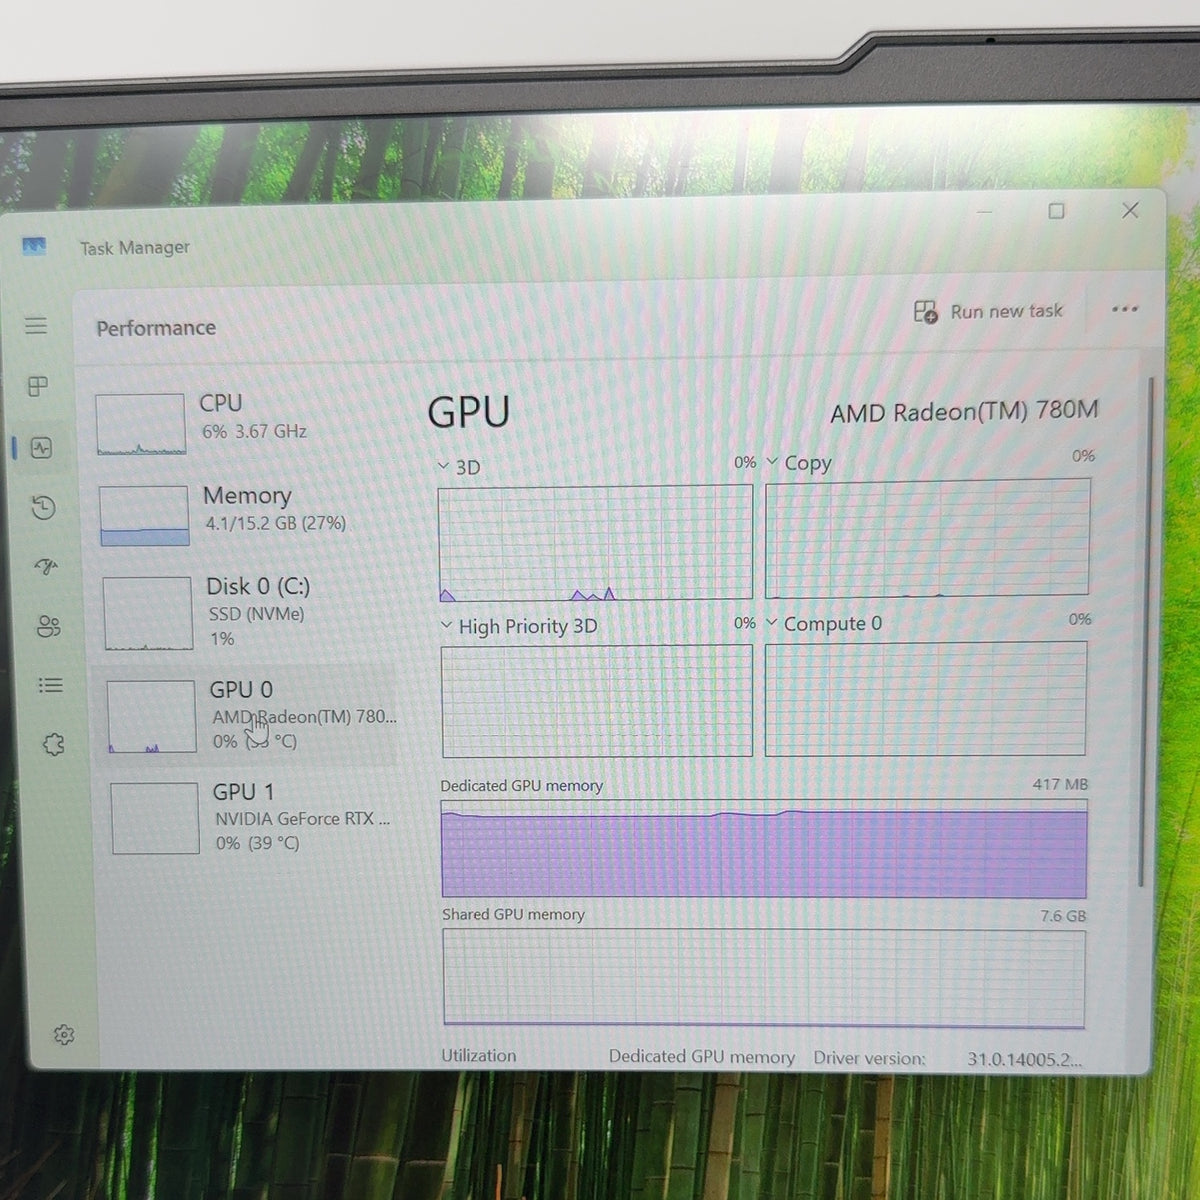Image resolution: width=1200 pixels, height=1200 pixels.
Task: Maximize the Task Manager window
Action: click(1056, 211)
